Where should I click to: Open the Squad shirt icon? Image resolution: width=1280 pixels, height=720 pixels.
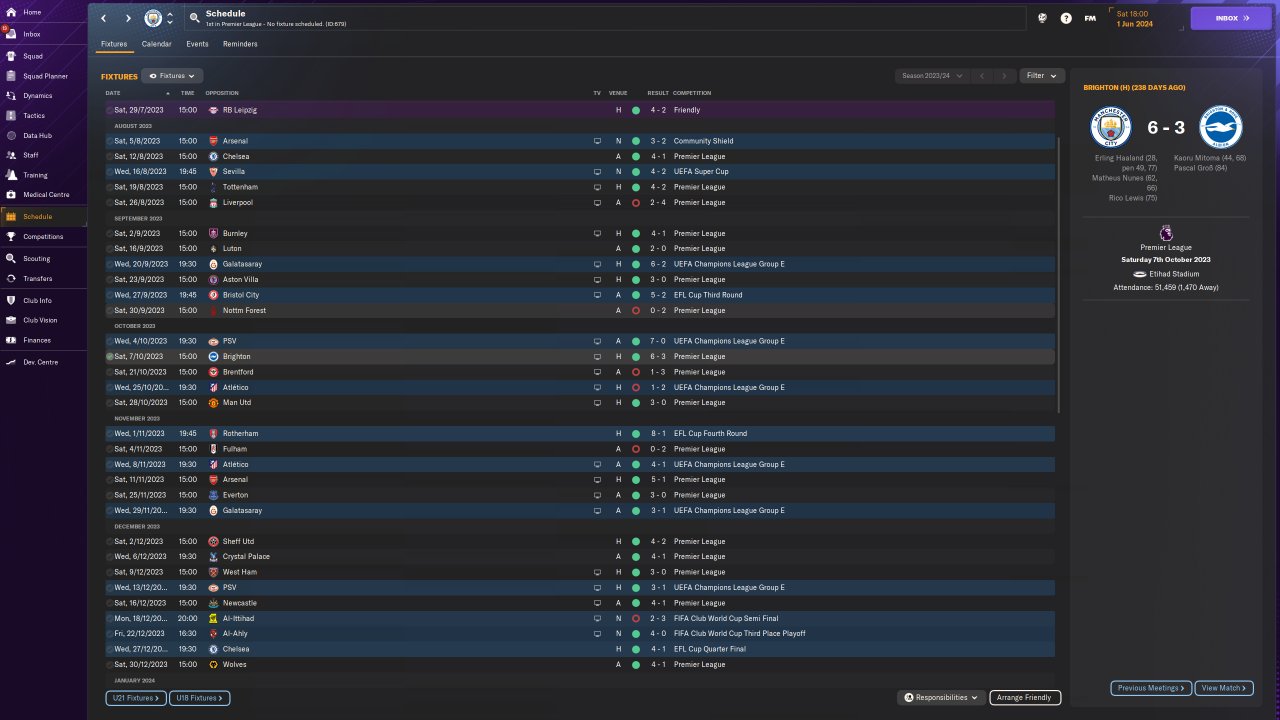pos(11,56)
